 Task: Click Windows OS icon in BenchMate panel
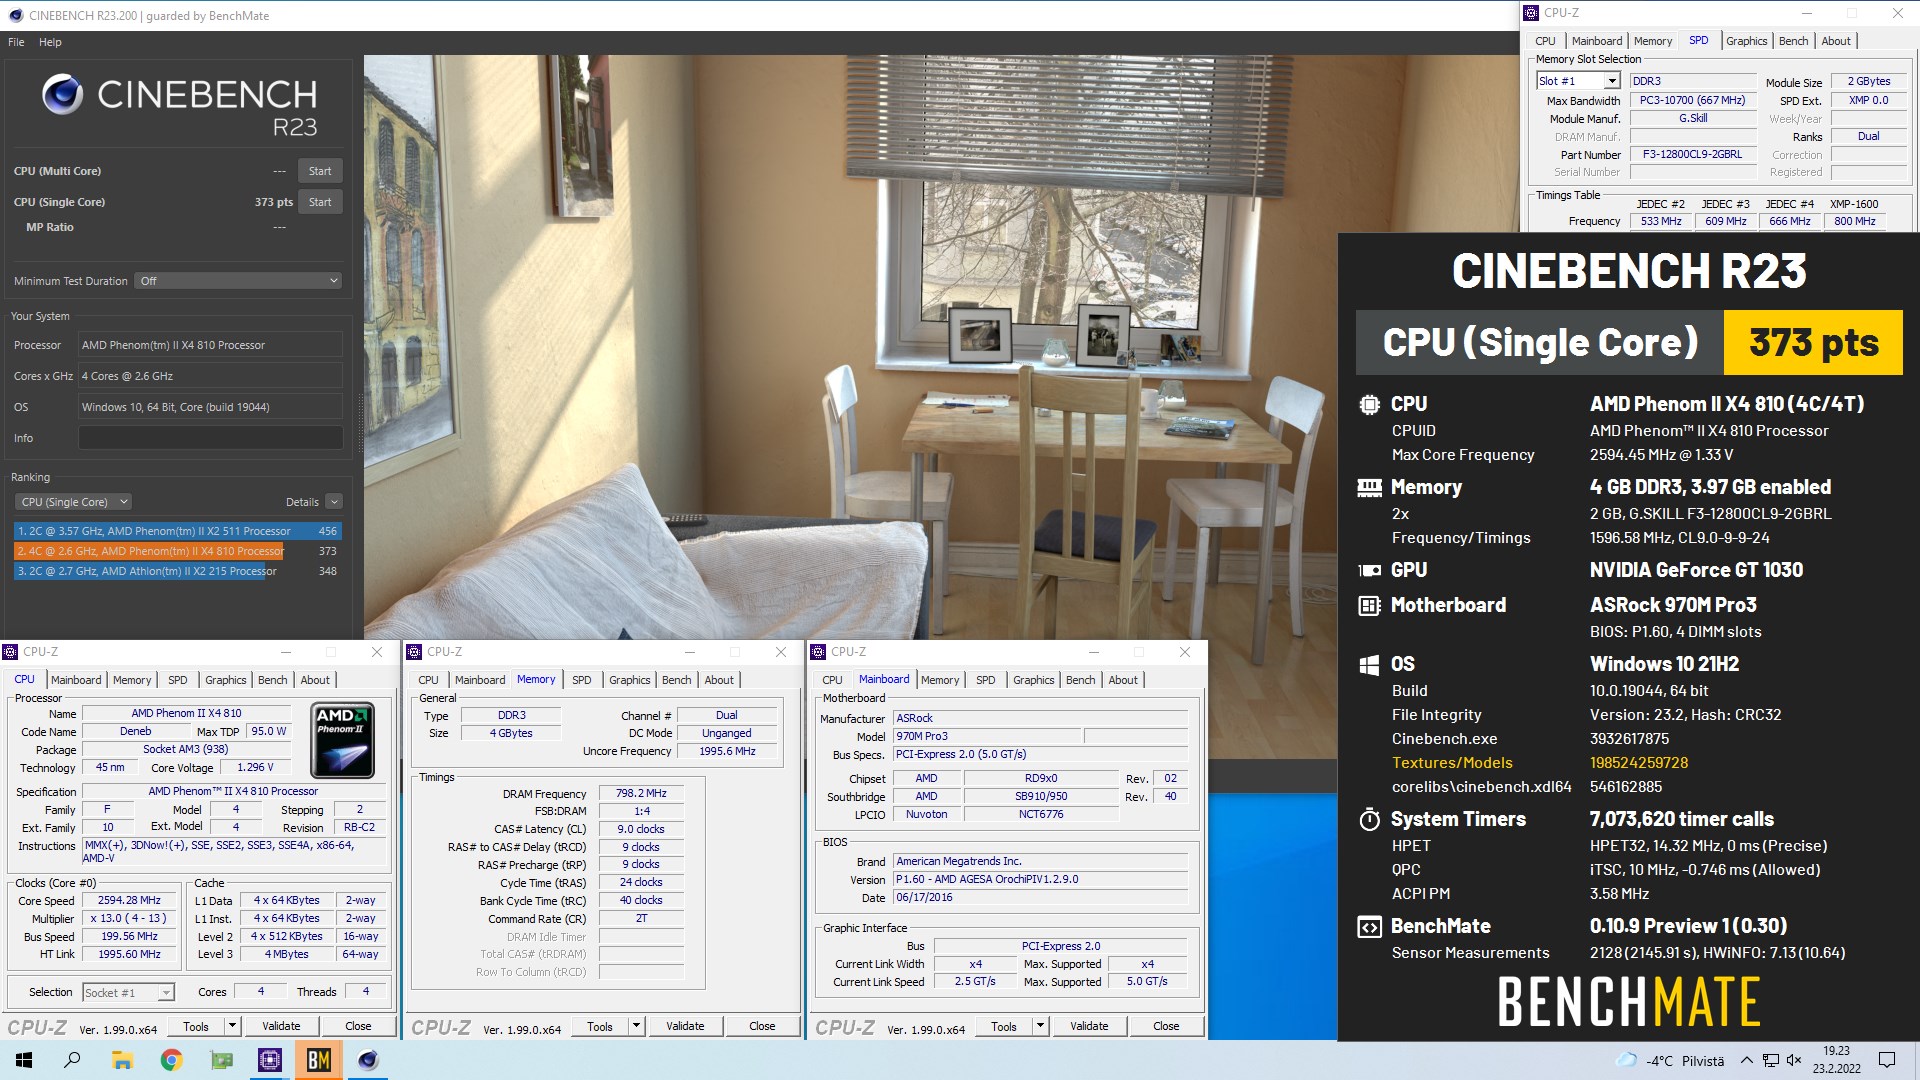pyautogui.click(x=1369, y=664)
